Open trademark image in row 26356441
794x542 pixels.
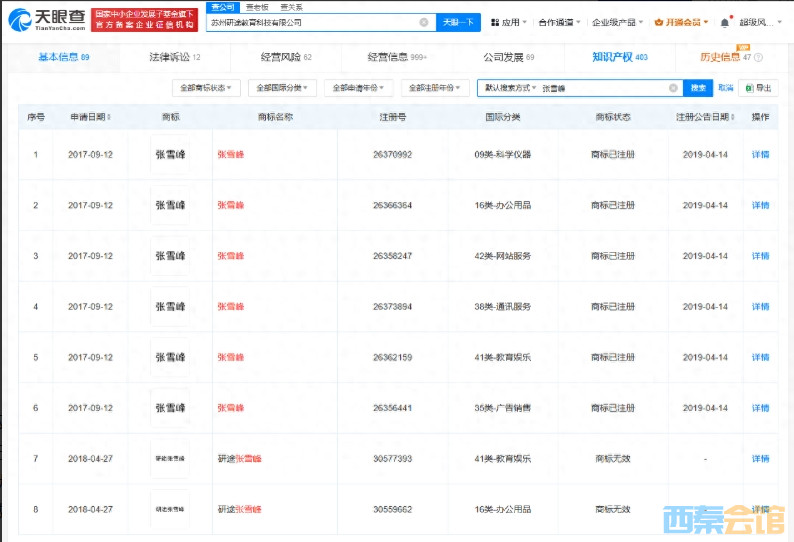[x=170, y=408]
